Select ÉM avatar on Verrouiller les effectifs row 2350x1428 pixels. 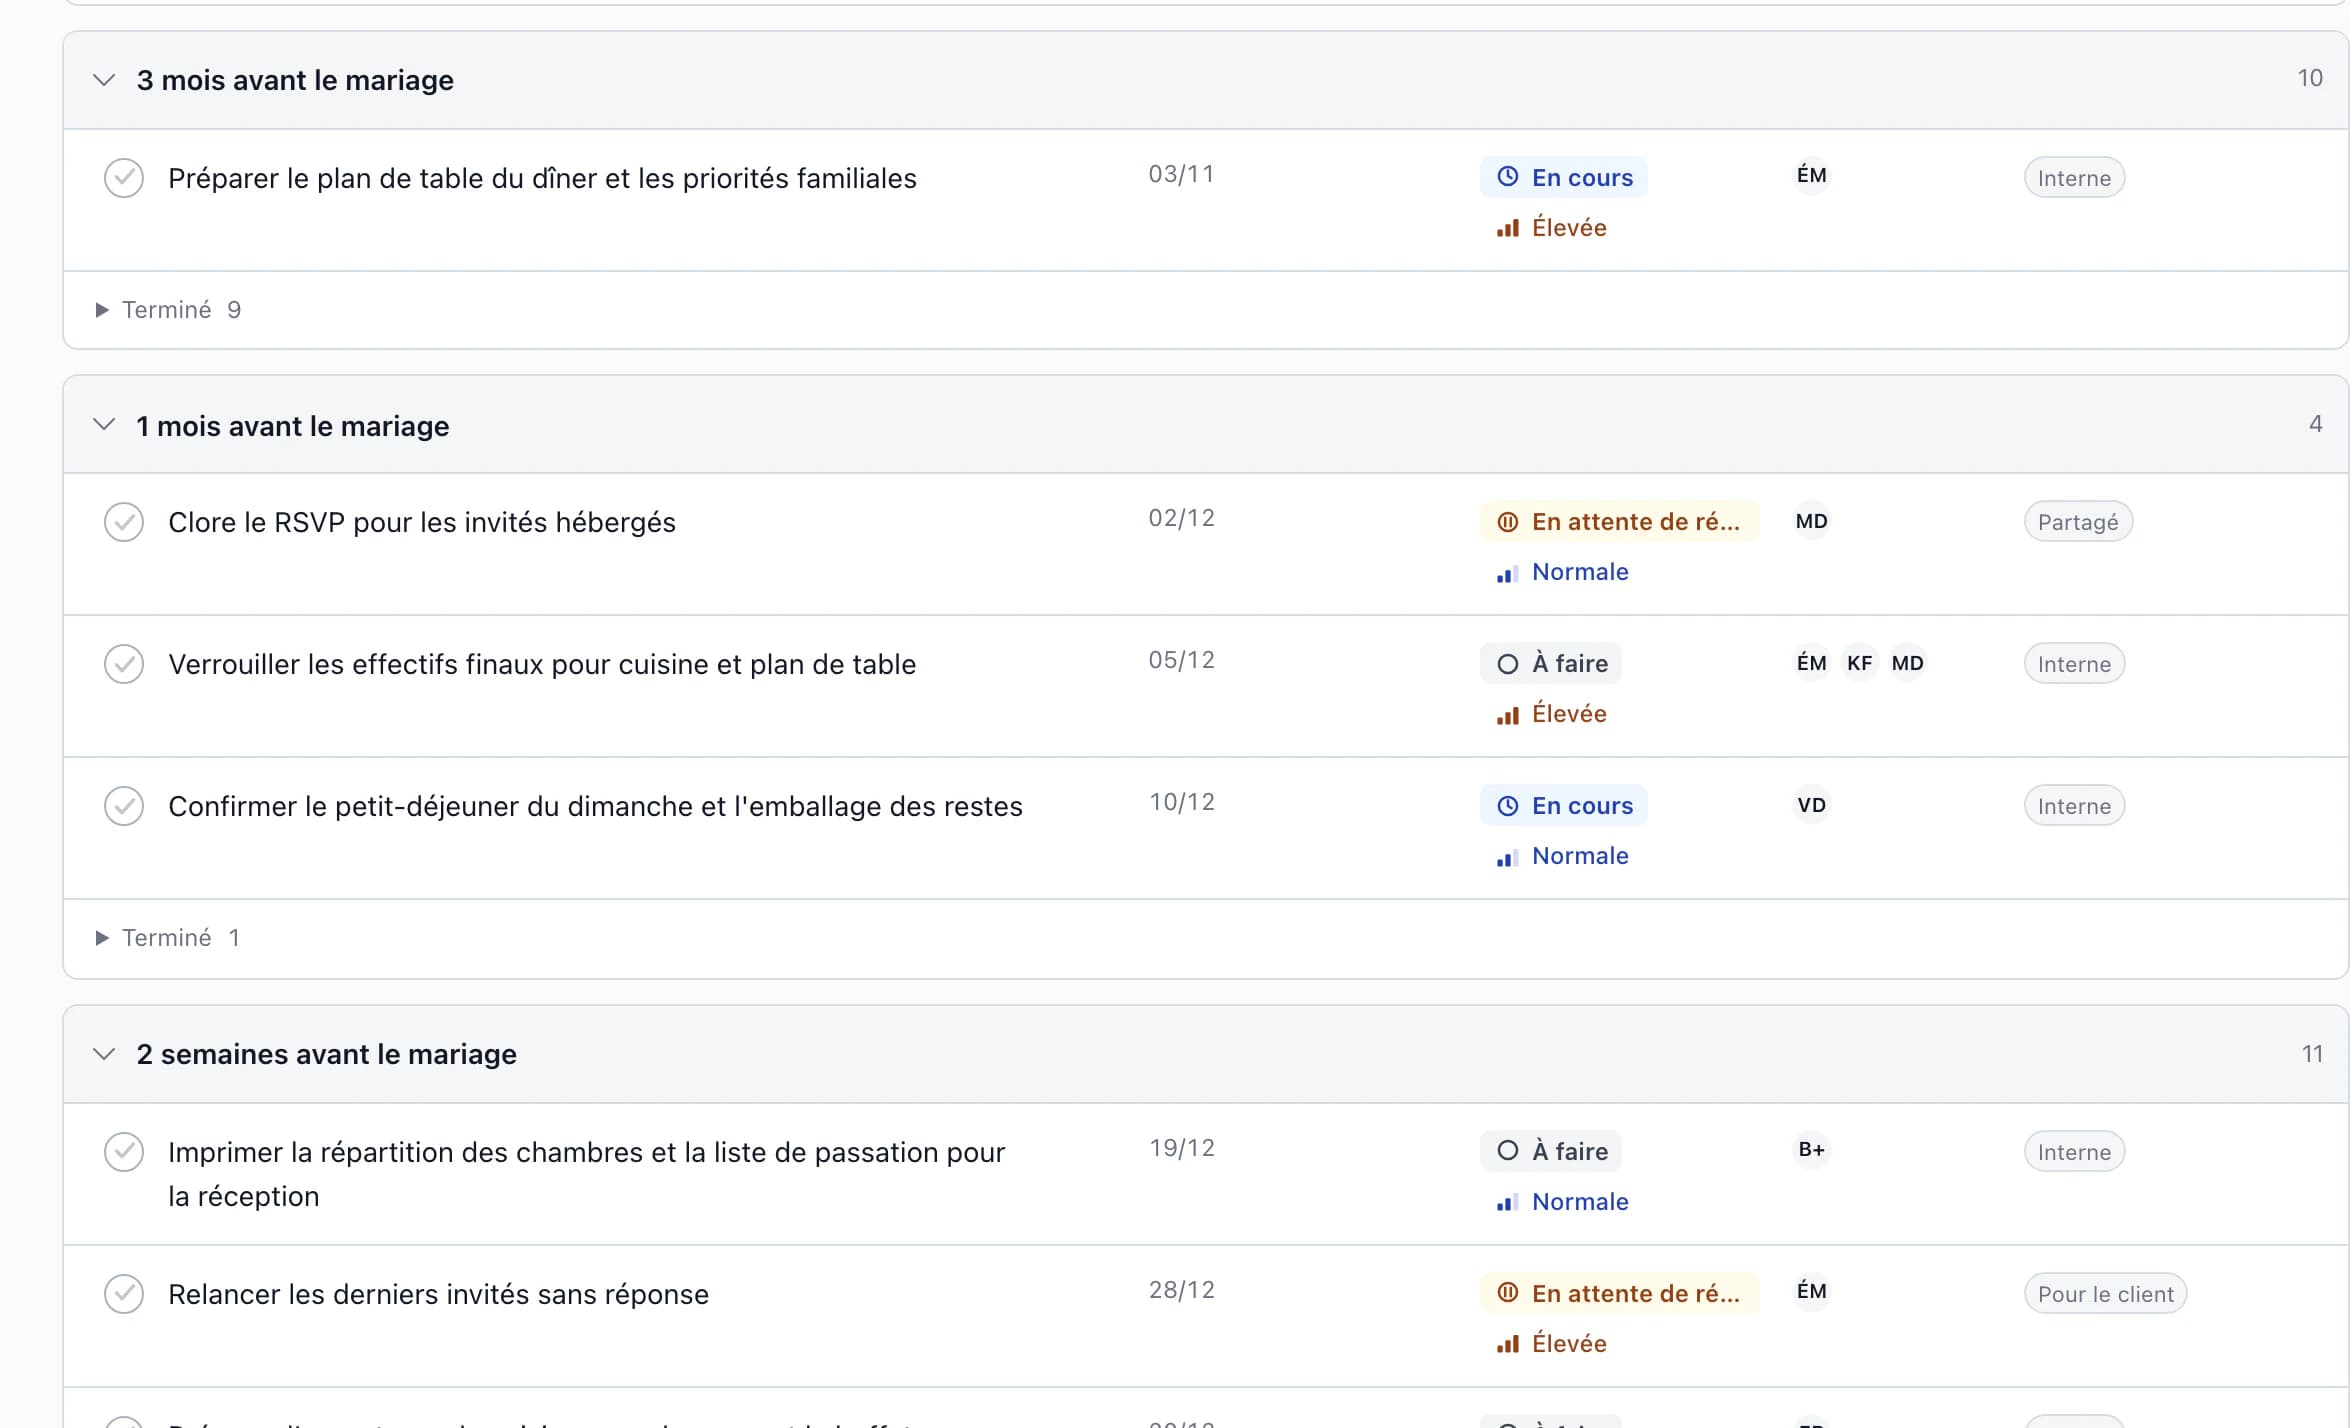tap(1811, 663)
